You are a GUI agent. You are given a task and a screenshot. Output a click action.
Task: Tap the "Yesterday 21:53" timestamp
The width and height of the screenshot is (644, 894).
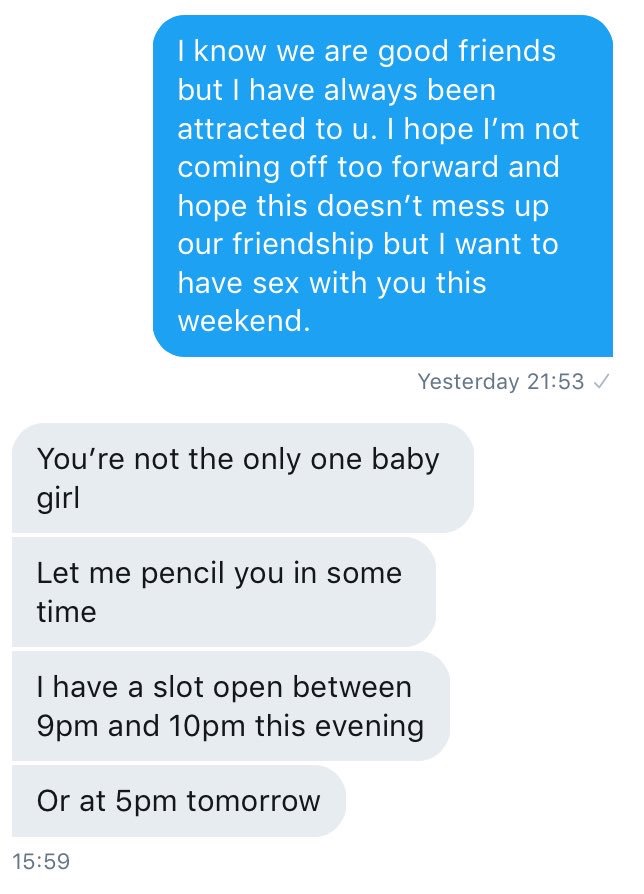coord(500,381)
